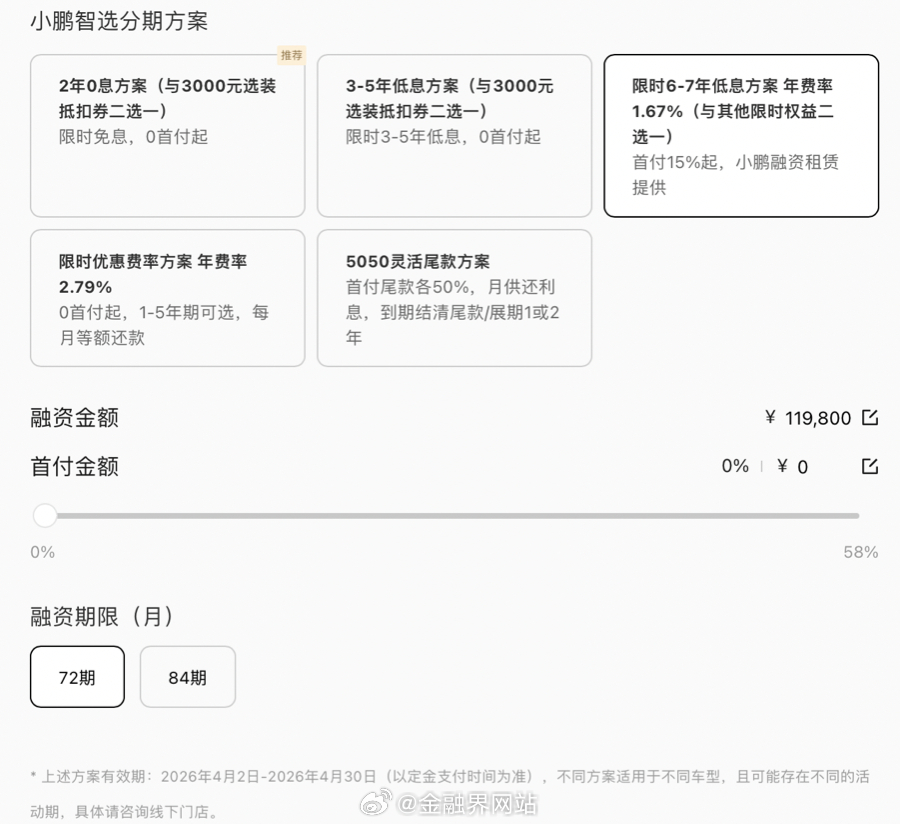Click the 融资期限（月） label
Screen dimensions: 900x824
point(102,617)
